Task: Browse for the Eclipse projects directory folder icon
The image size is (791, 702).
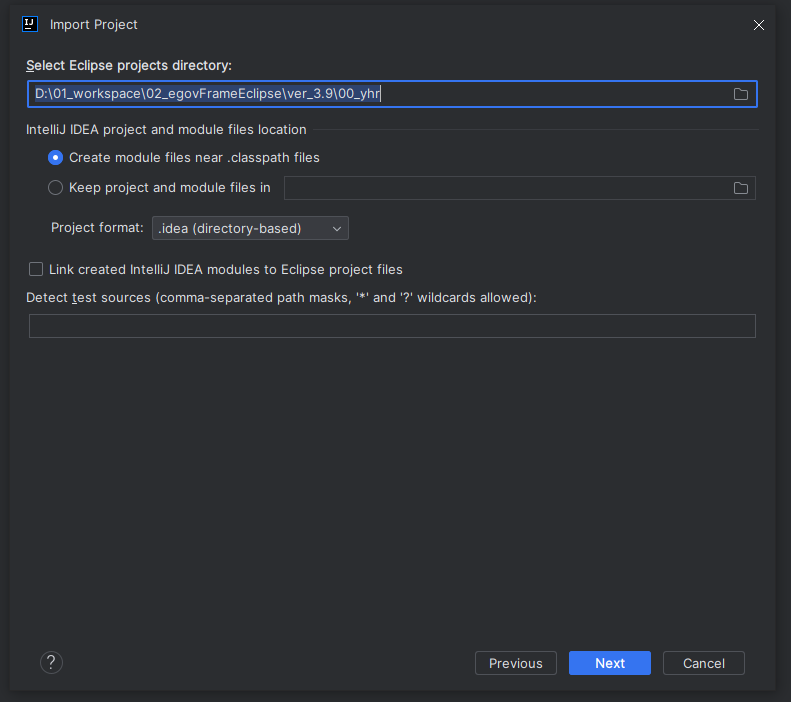Action: (741, 94)
